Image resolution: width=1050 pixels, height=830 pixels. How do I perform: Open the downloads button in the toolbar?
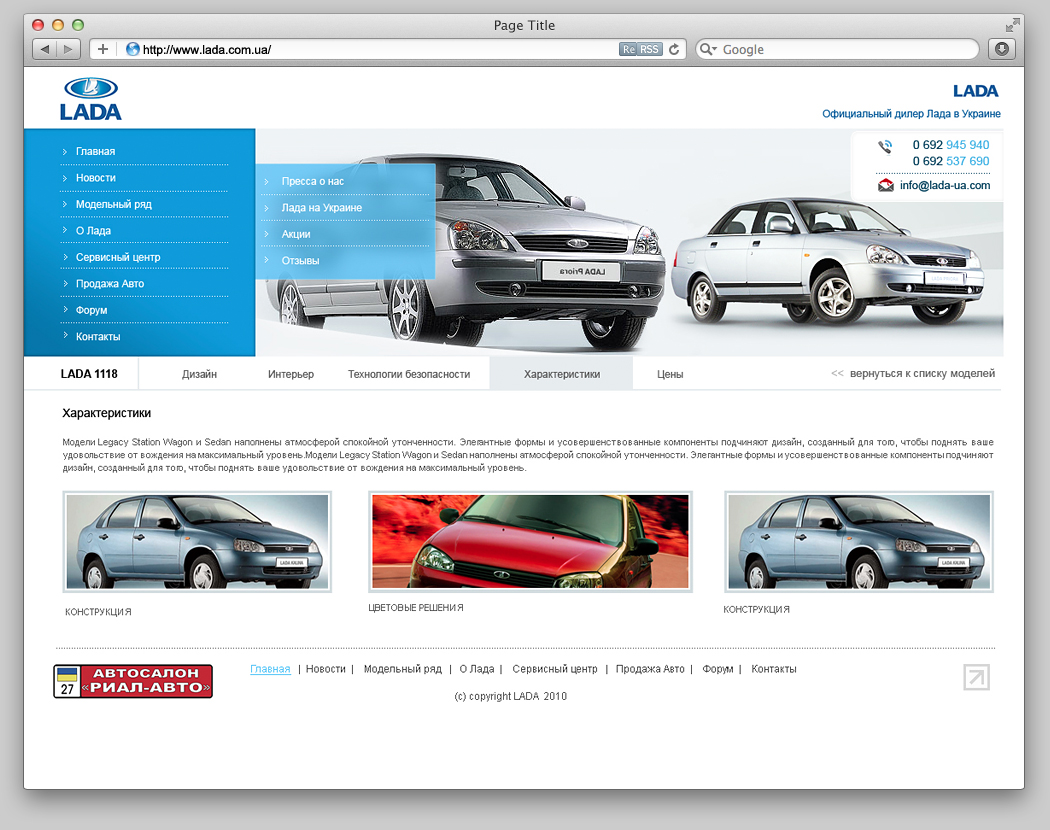coord(1002,49)
